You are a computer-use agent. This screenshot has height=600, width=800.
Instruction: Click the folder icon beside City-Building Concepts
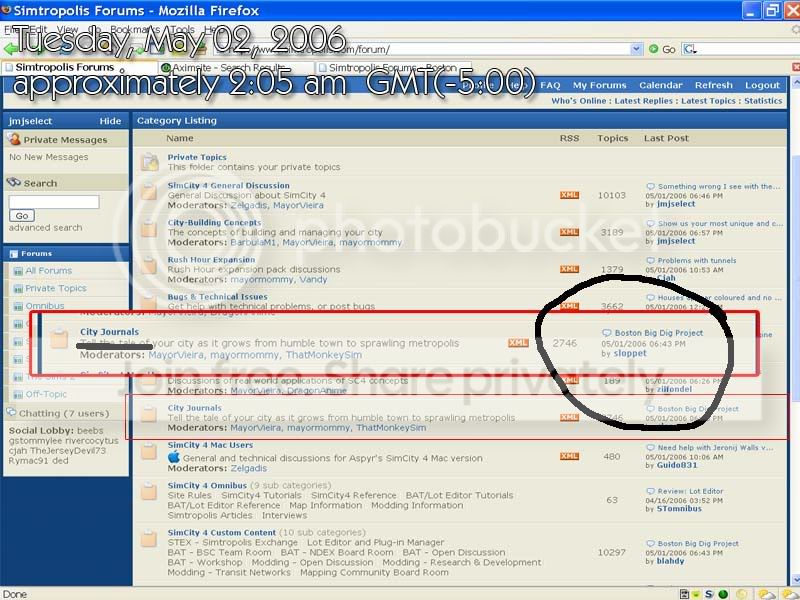(x=148, y=228)
